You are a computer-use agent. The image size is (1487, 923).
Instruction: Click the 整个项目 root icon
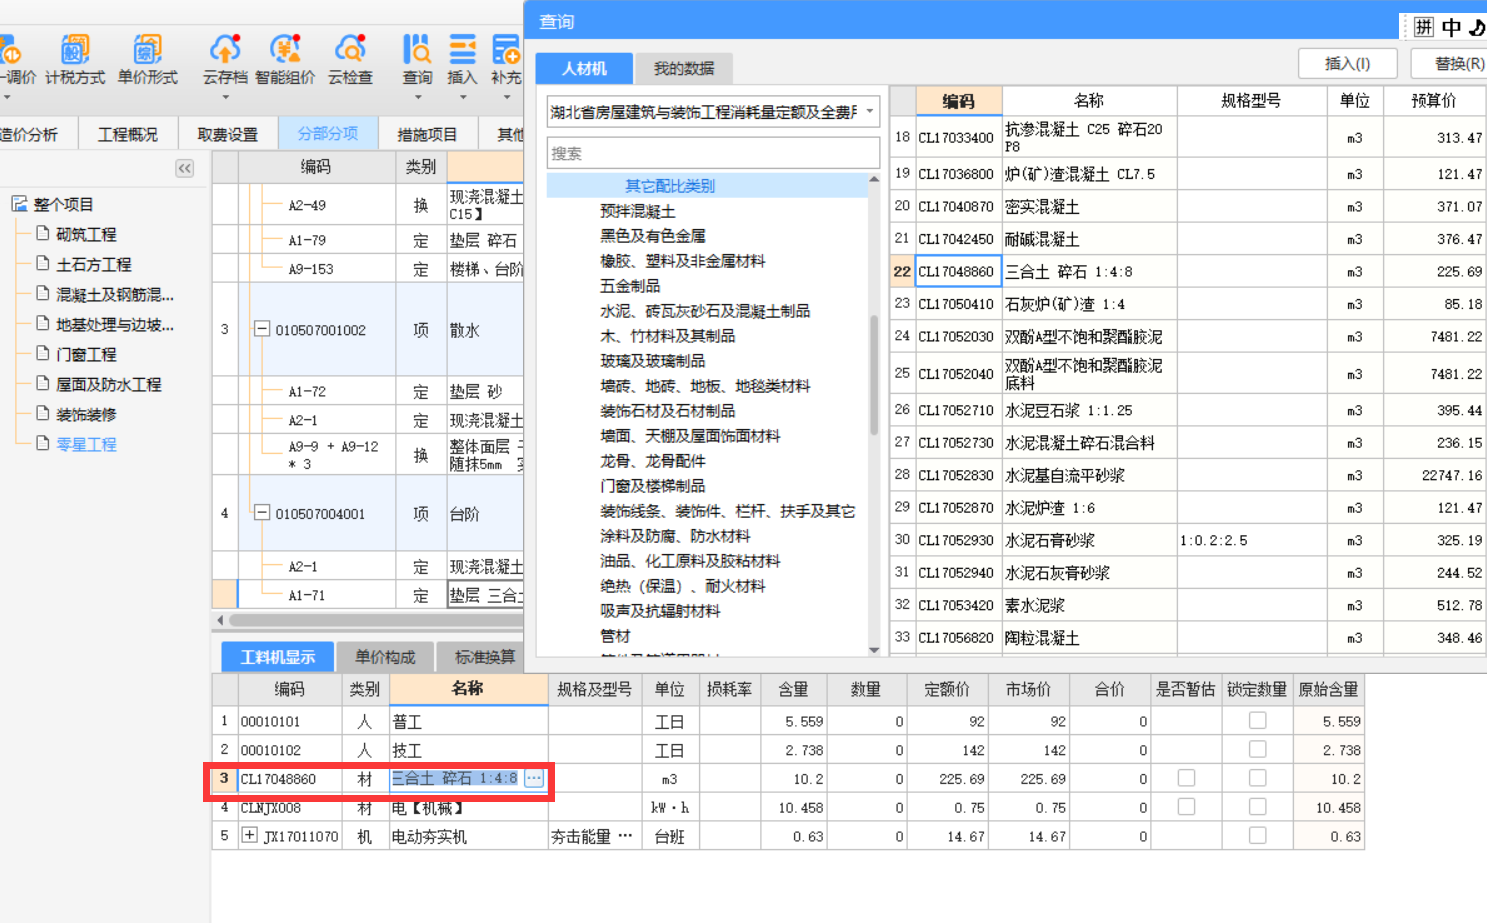(x=19, y=204)
